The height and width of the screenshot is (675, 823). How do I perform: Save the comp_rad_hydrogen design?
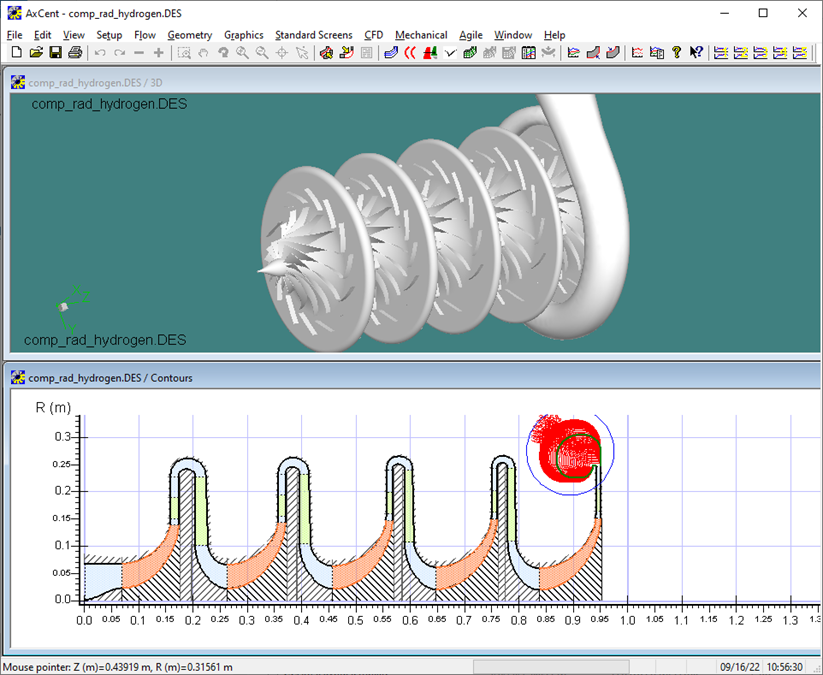54,52
